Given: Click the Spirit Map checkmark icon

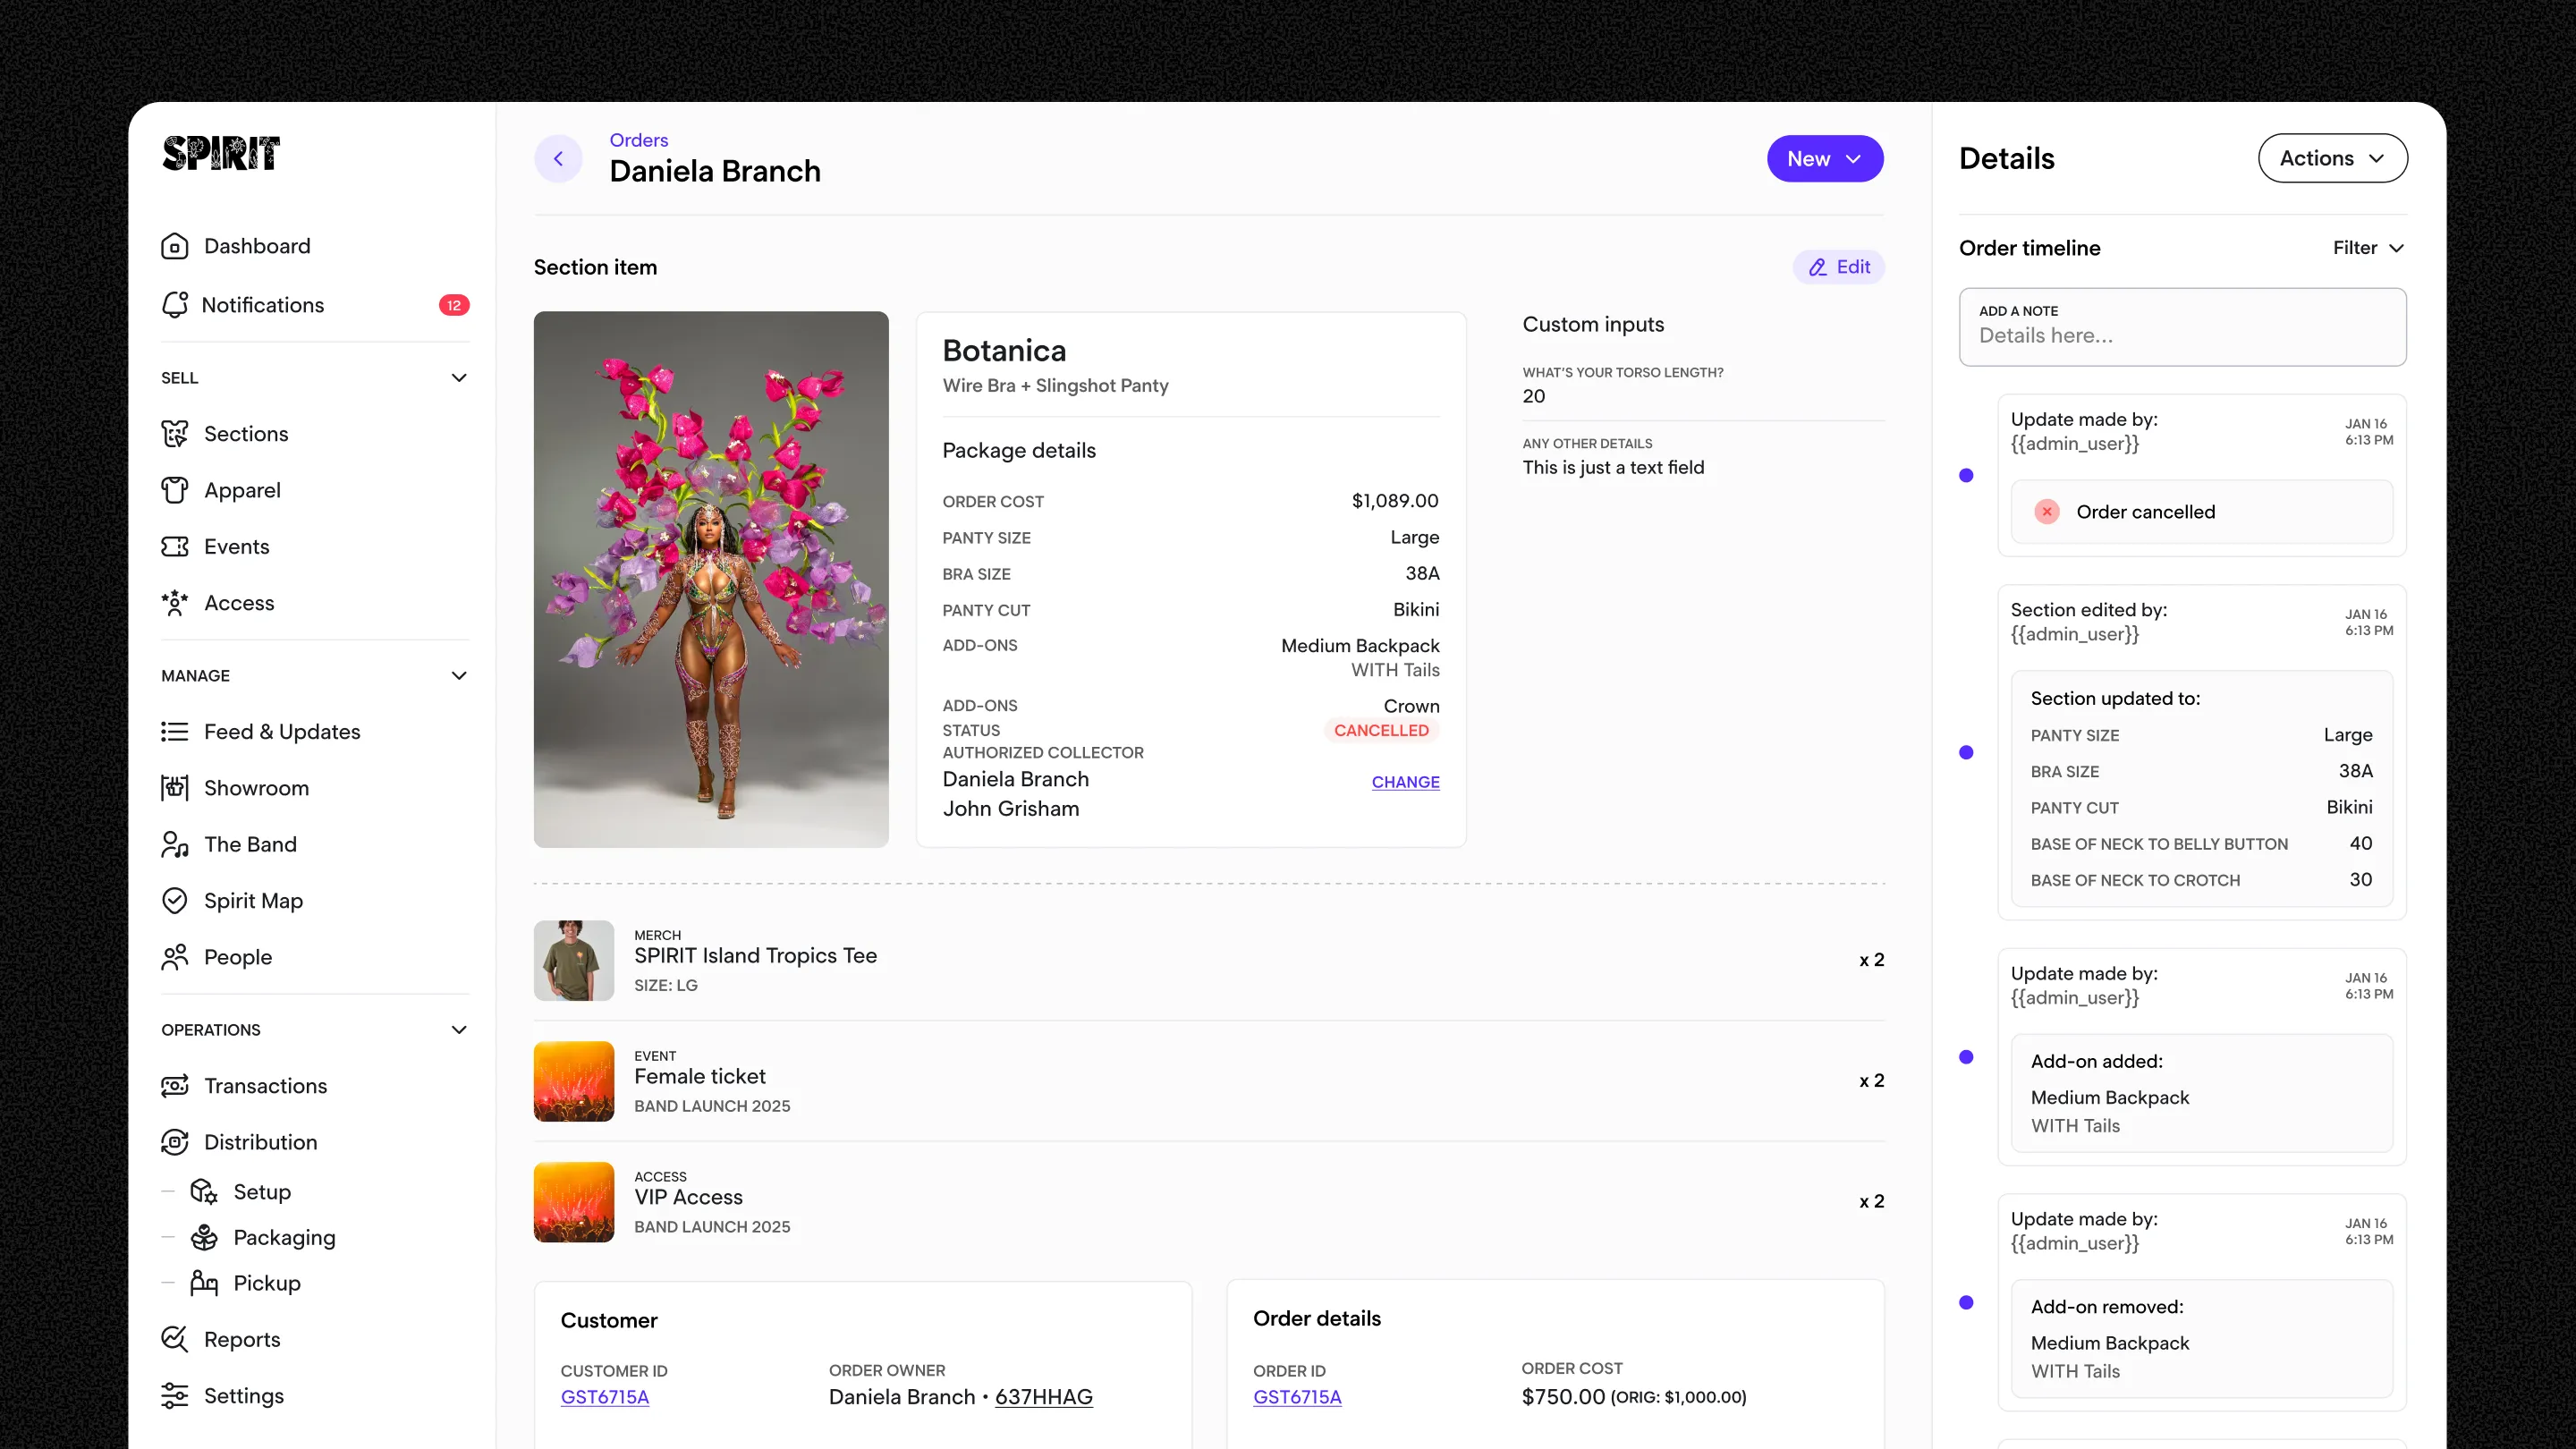Looking at the screenshot, I should click(174, 901).
